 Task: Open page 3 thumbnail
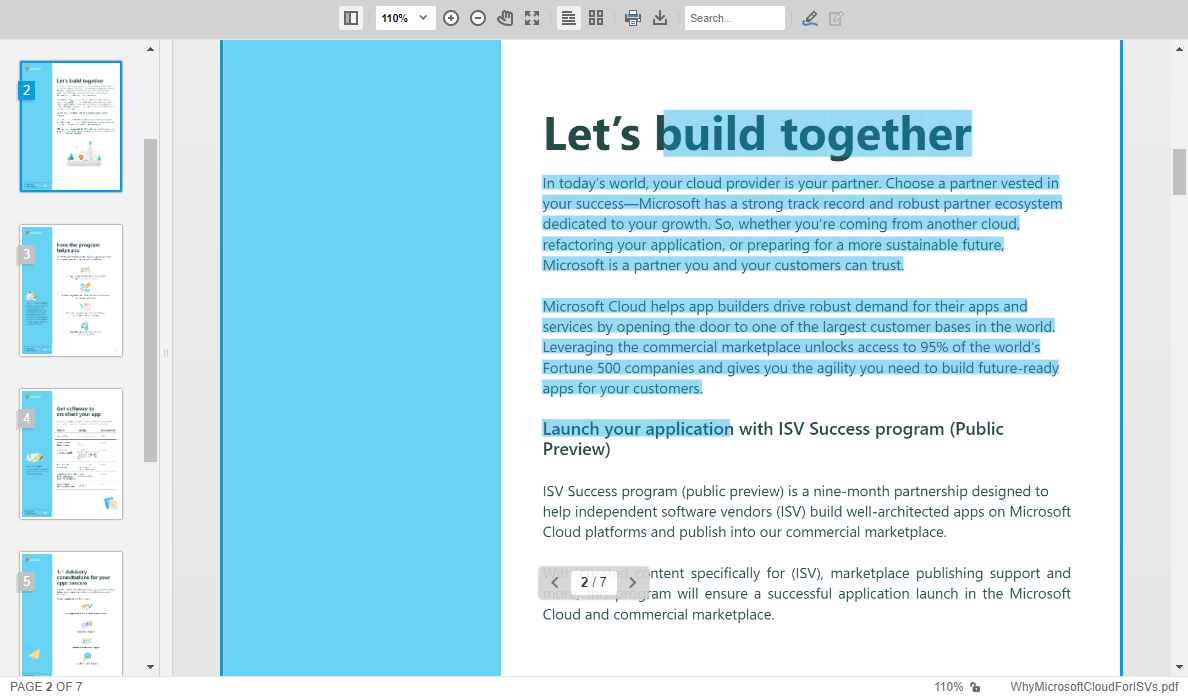click(x=71, y=290)
